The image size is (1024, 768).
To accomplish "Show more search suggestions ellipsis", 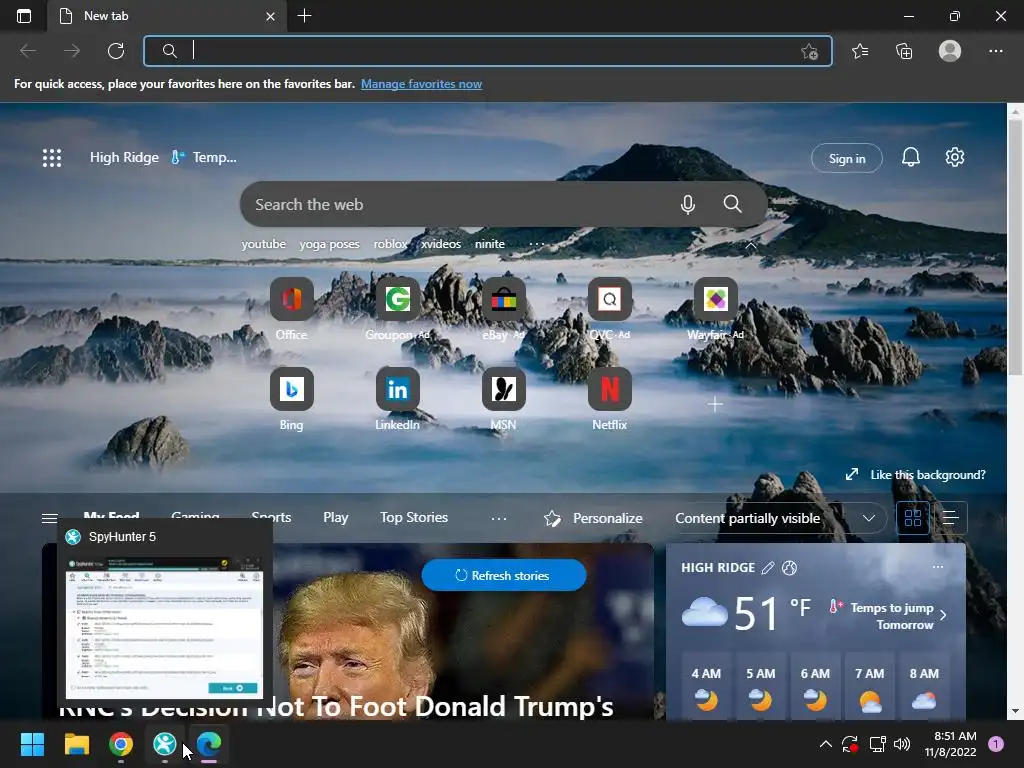I will [536, 244].
